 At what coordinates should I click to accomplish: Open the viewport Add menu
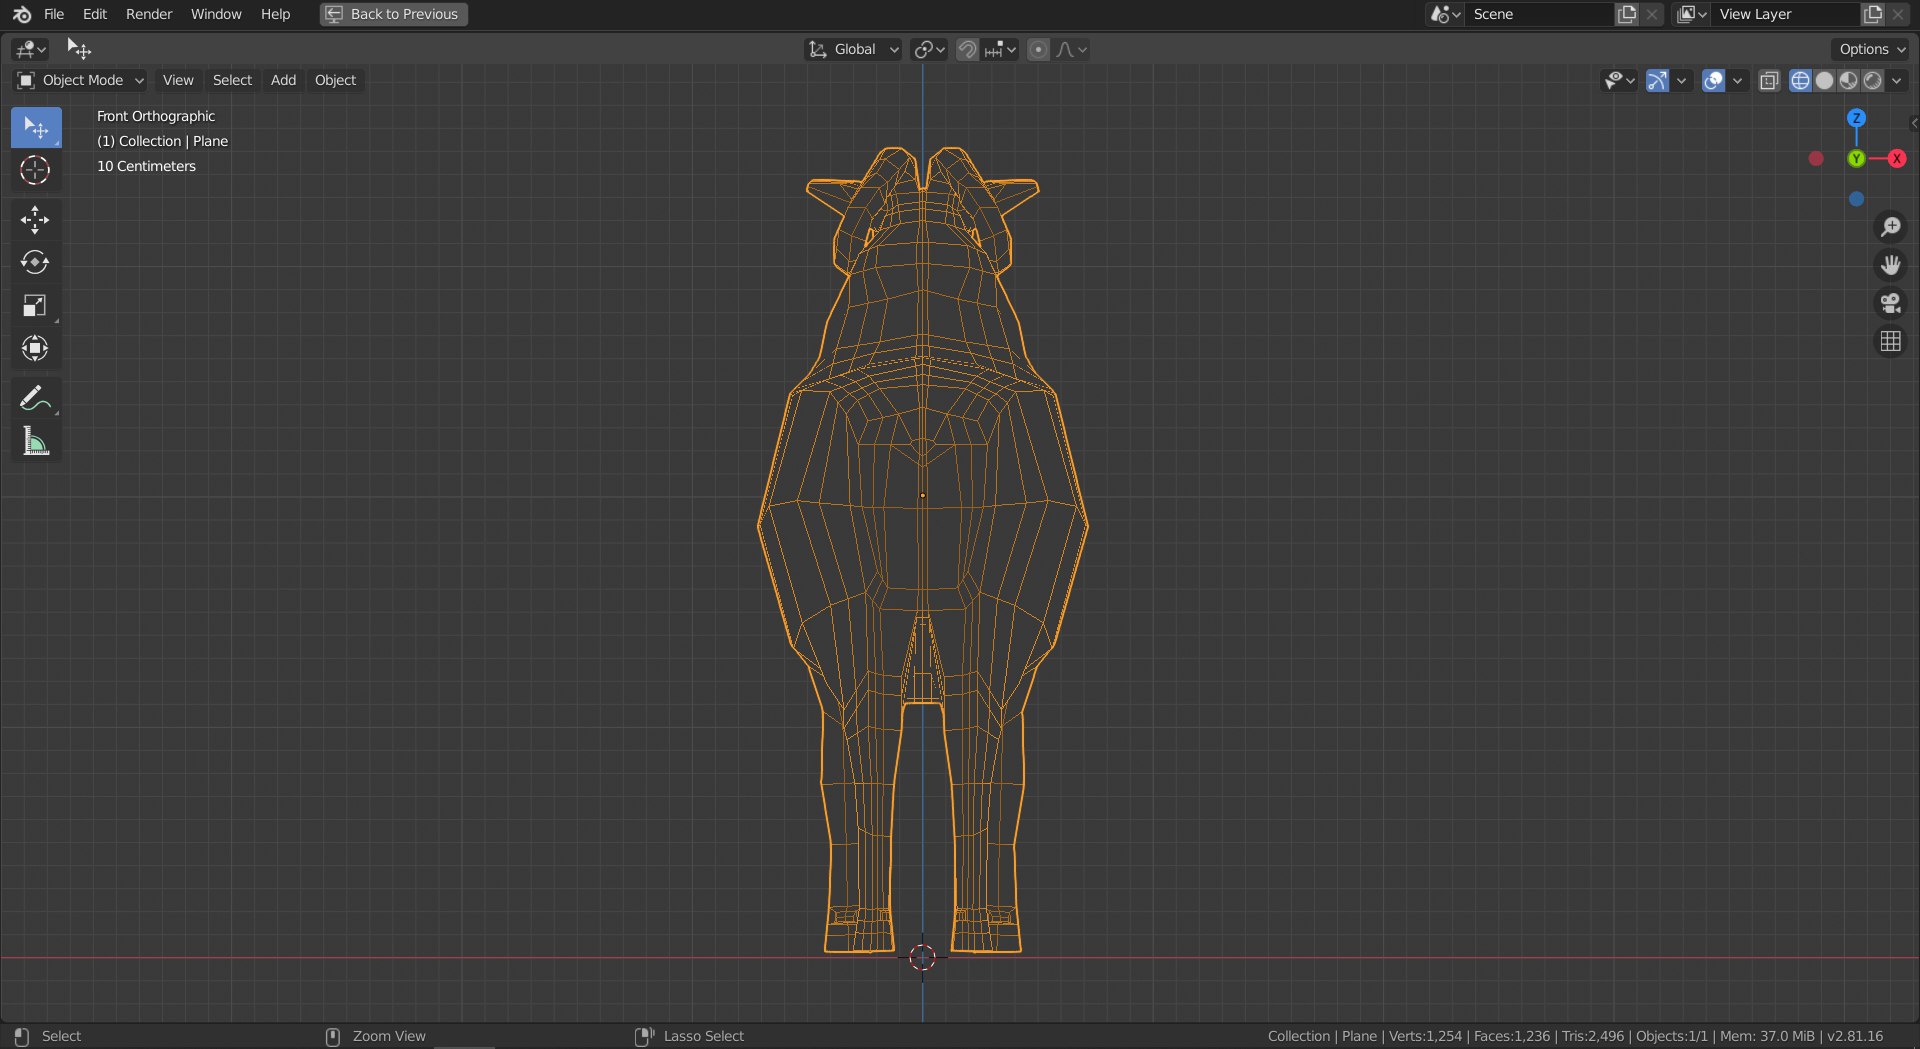click(283, 80)
